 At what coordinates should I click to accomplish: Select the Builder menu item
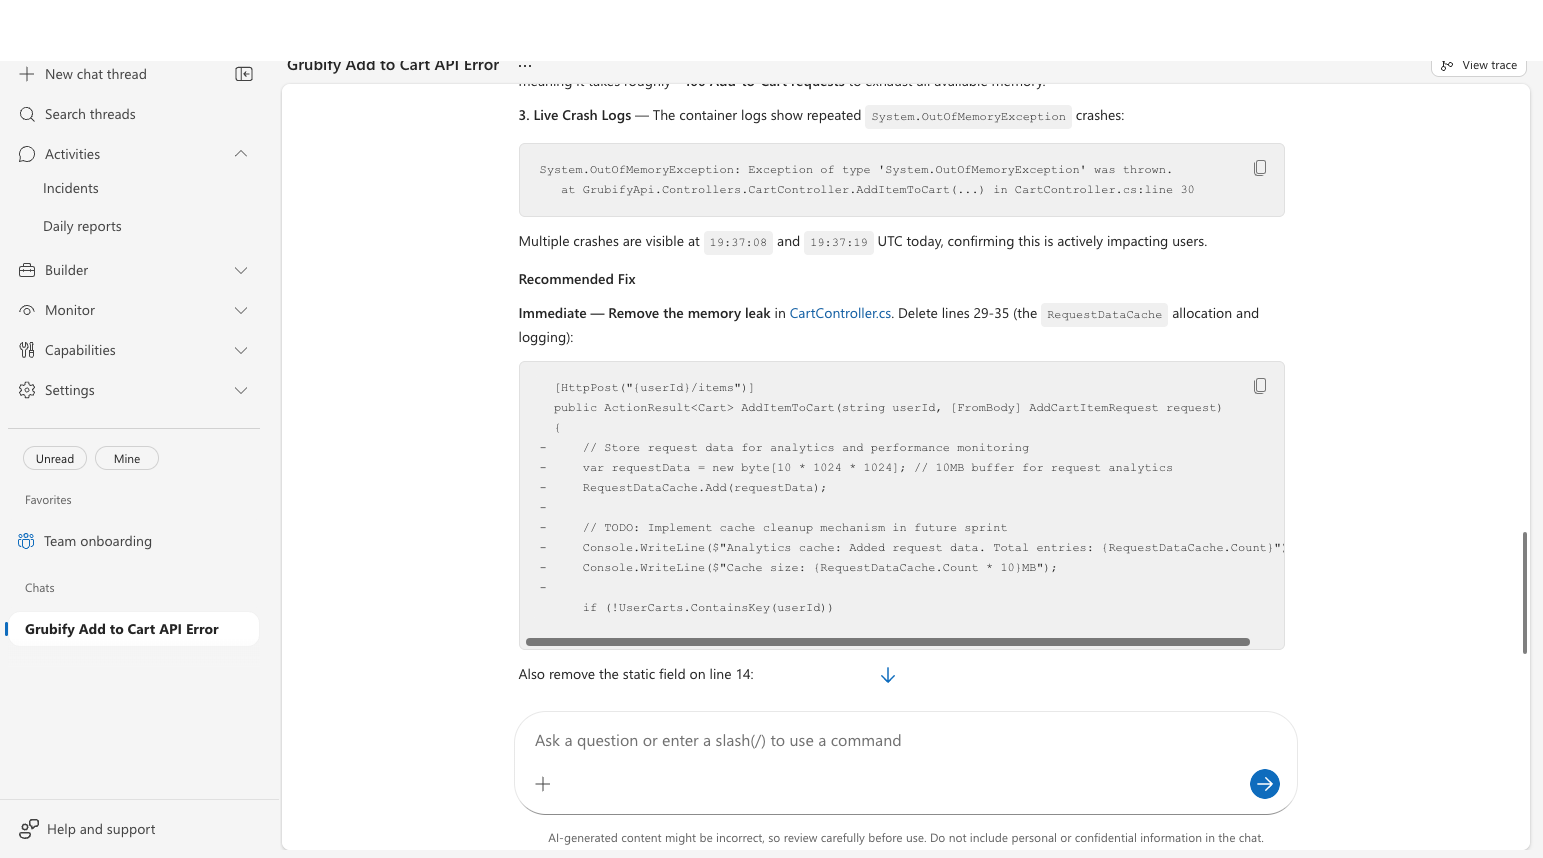(133, 270)
